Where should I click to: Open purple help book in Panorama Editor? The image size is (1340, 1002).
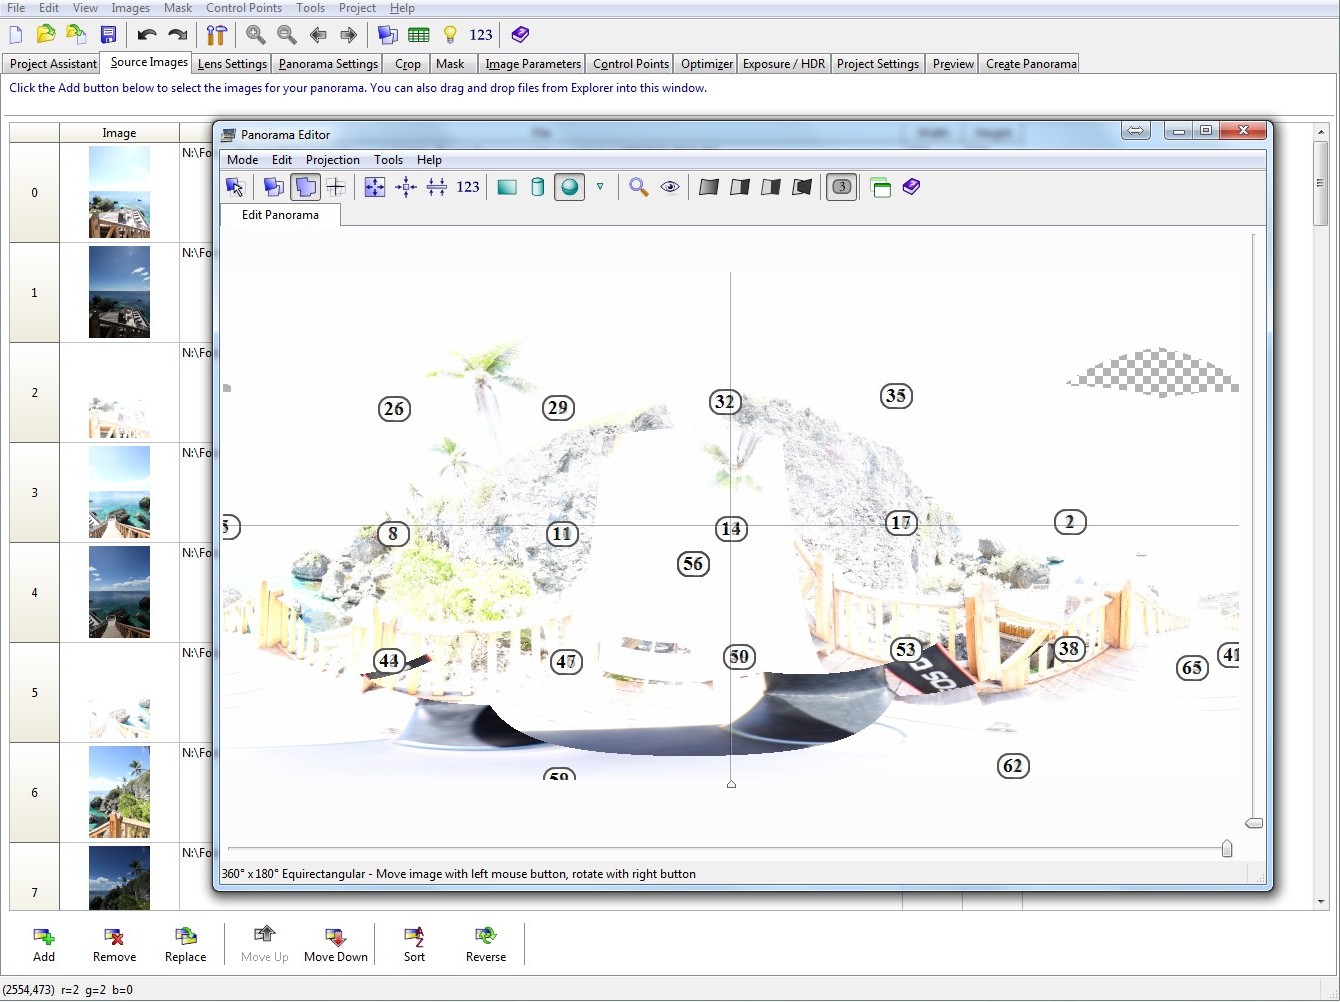tap(911, 187)
